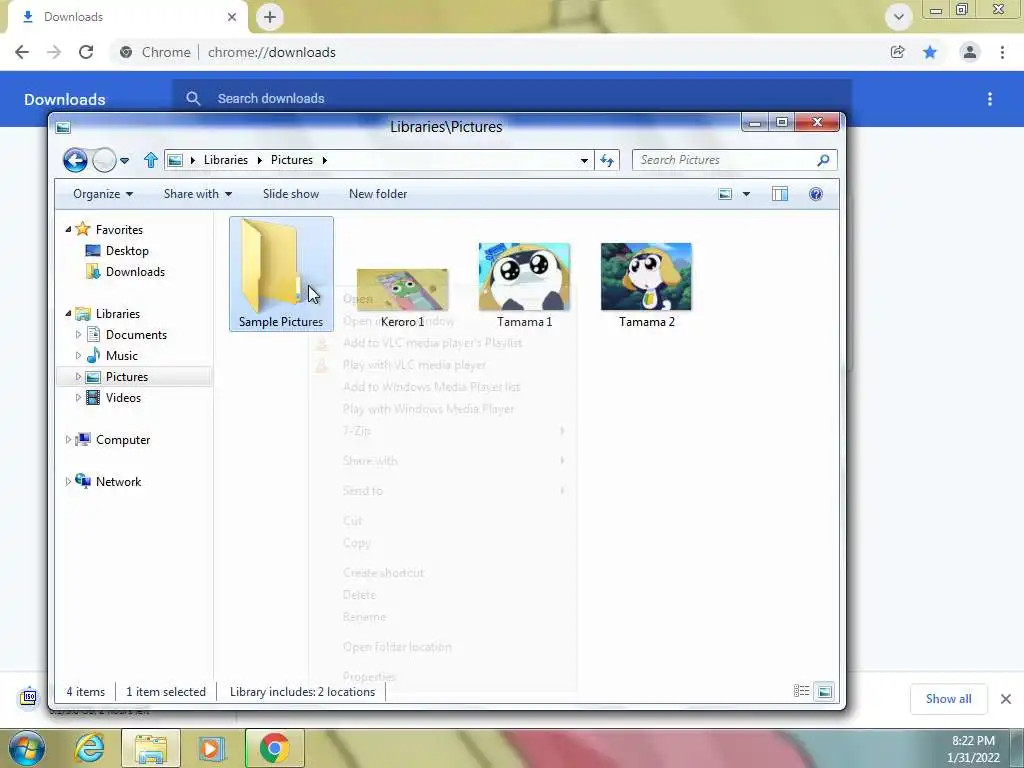1024x768 pixels.
Task: Dismiss the Chrome download shelf
Action: (x=1006, y=699)
